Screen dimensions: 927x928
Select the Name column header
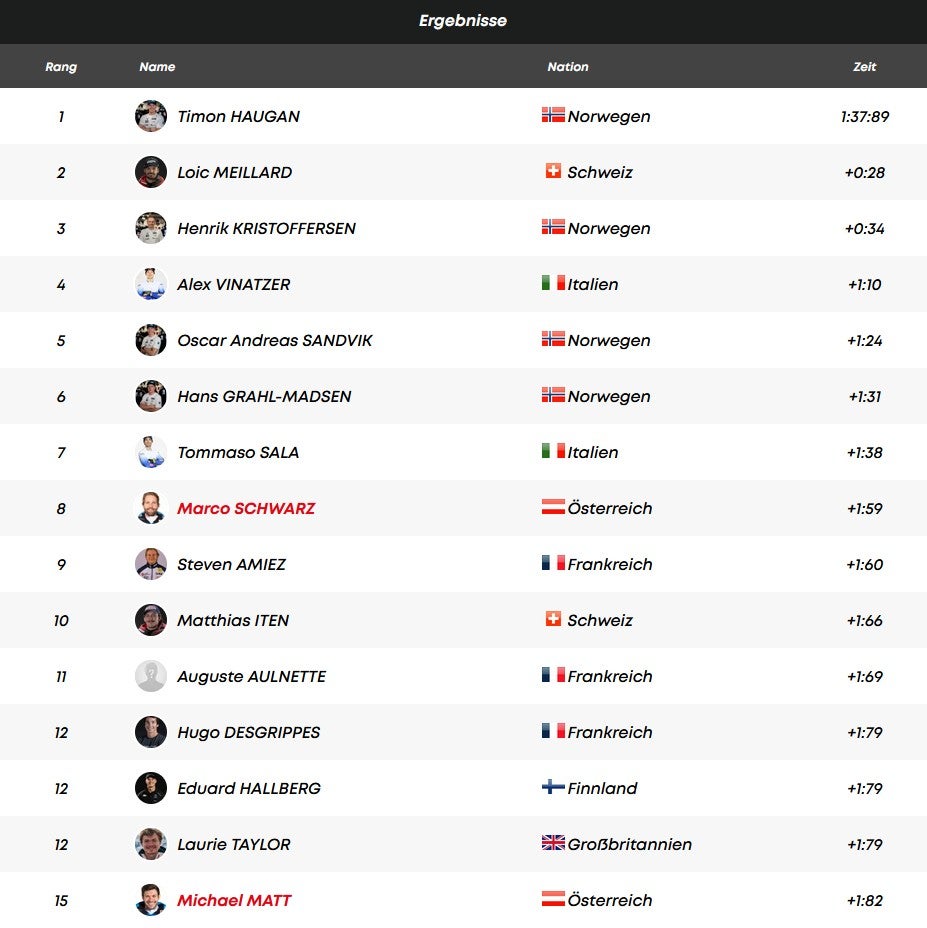pos(157,67)
